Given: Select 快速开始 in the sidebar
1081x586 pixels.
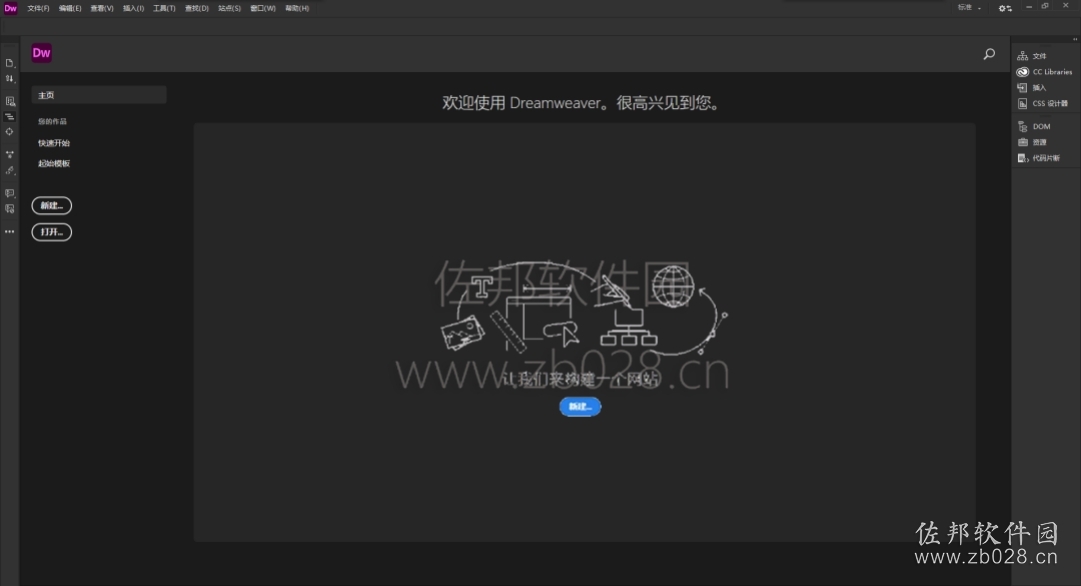Looking at the screenshot, I should pos(54,143).
